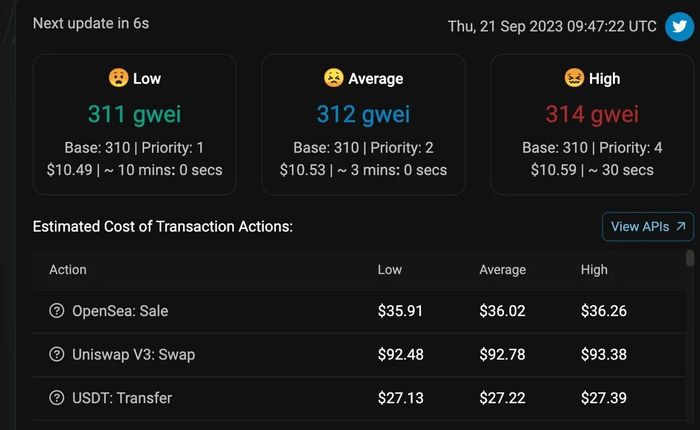Click the help icon beside Uniswap V3: Swap
The width and height of the screenshot is (700, 430).
pyautogui.click(x=57, y=354)
